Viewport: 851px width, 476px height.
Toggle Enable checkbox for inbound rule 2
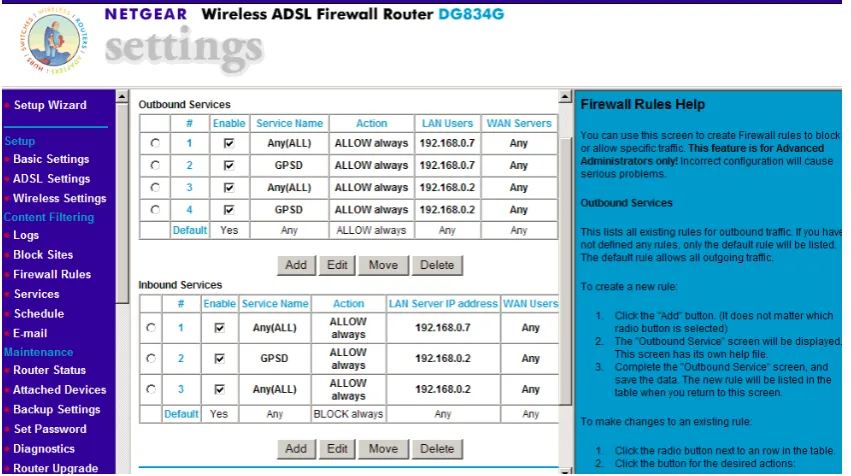(x=219, y=358)
